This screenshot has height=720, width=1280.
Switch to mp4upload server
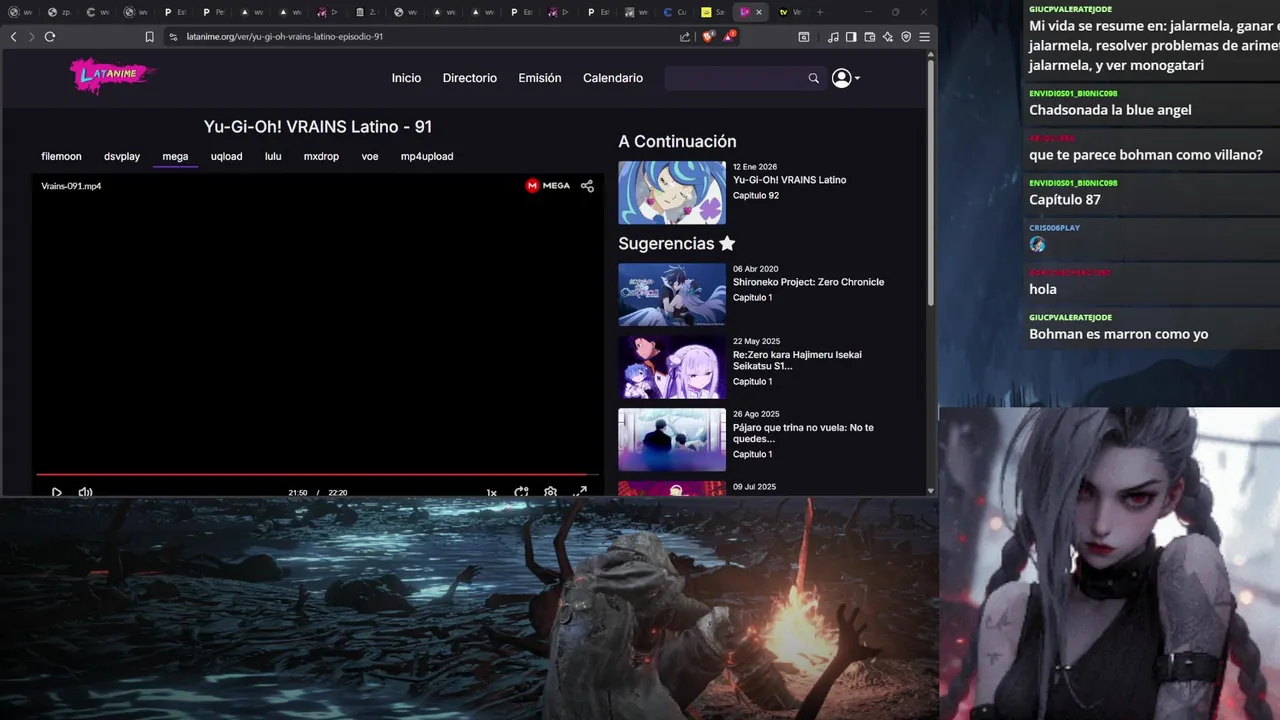[x=427, y=156]
